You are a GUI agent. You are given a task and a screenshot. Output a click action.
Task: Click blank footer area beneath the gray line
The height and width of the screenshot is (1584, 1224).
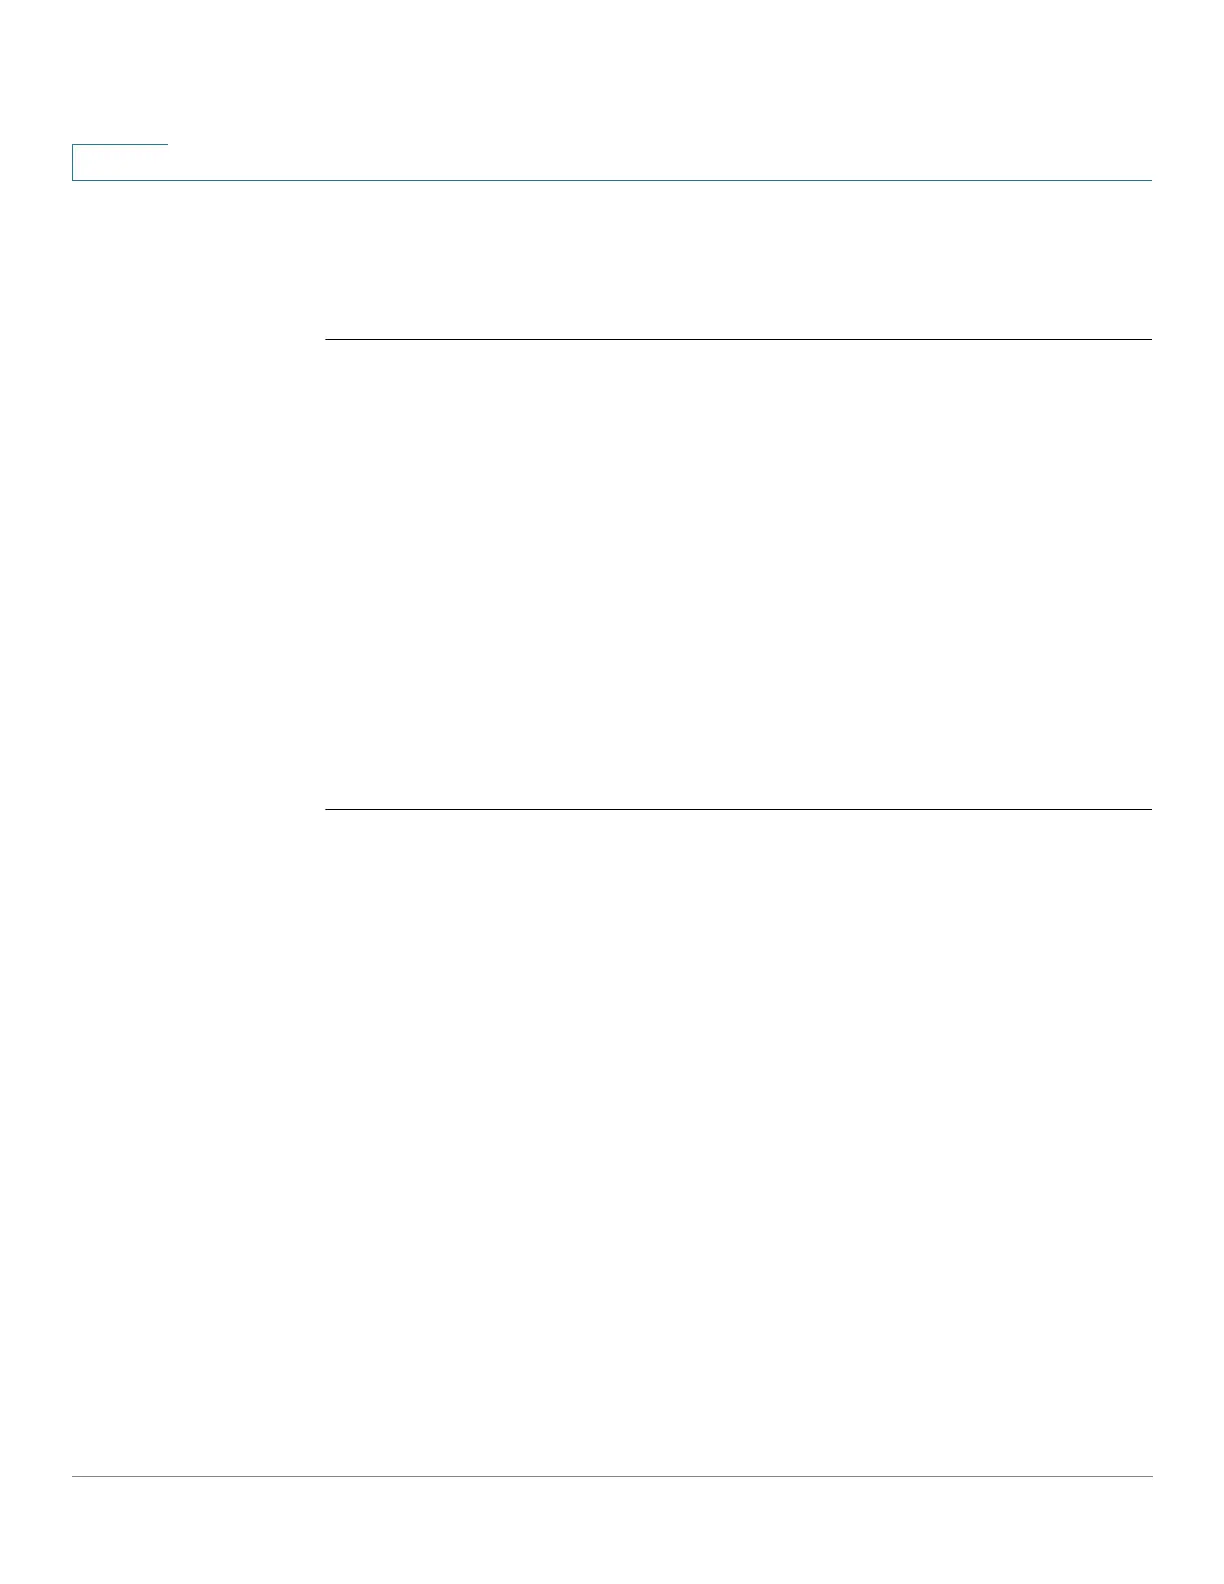(x=612, y=1530)
